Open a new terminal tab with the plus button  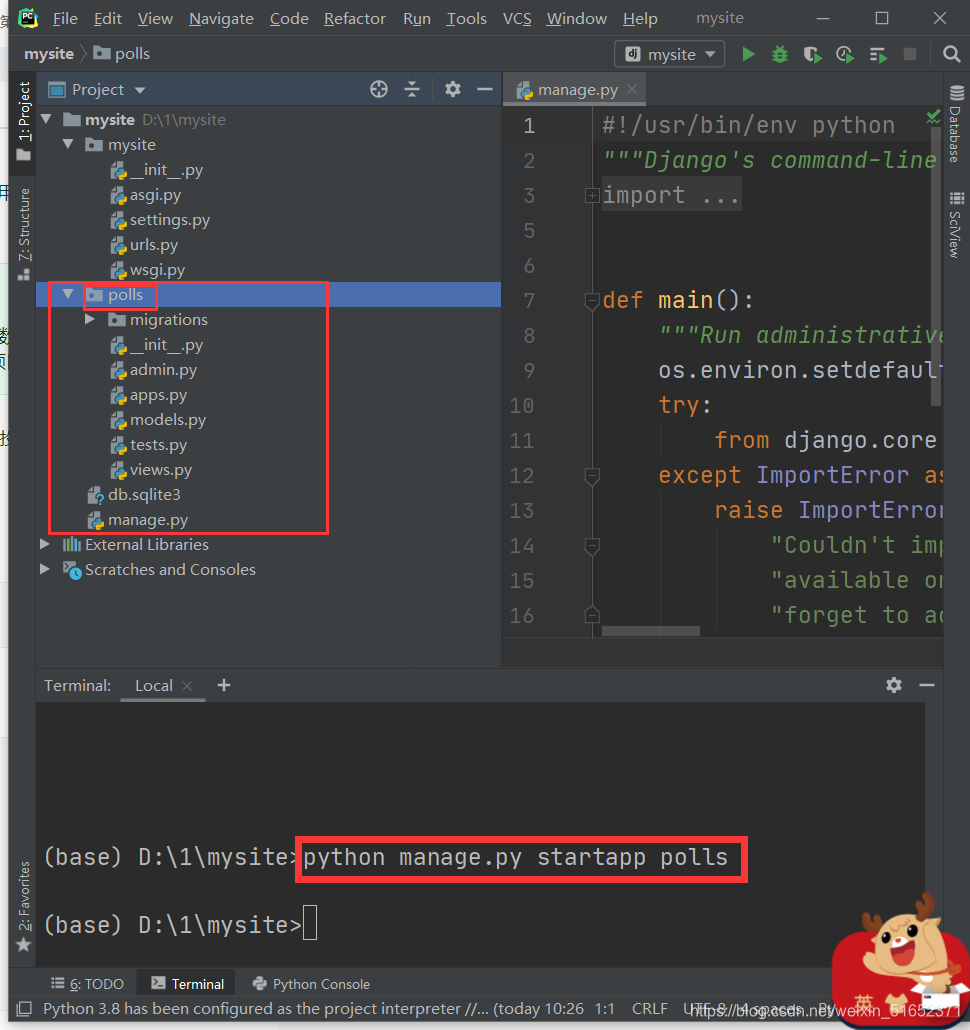pyautogui.click(x=223, y=685)
